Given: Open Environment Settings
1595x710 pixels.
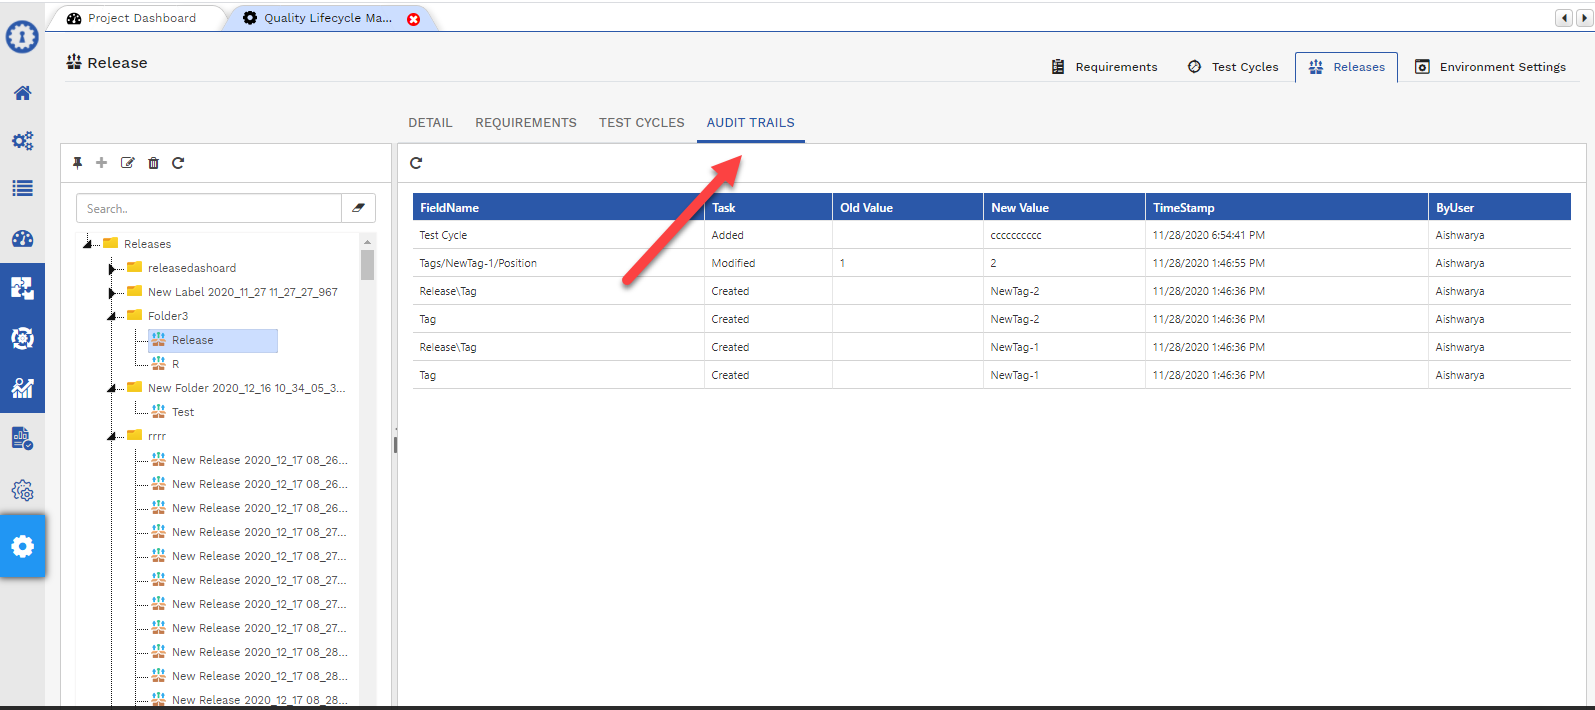Looking at the screenshot, I should pyautogui.click(x=1490, y=67).
